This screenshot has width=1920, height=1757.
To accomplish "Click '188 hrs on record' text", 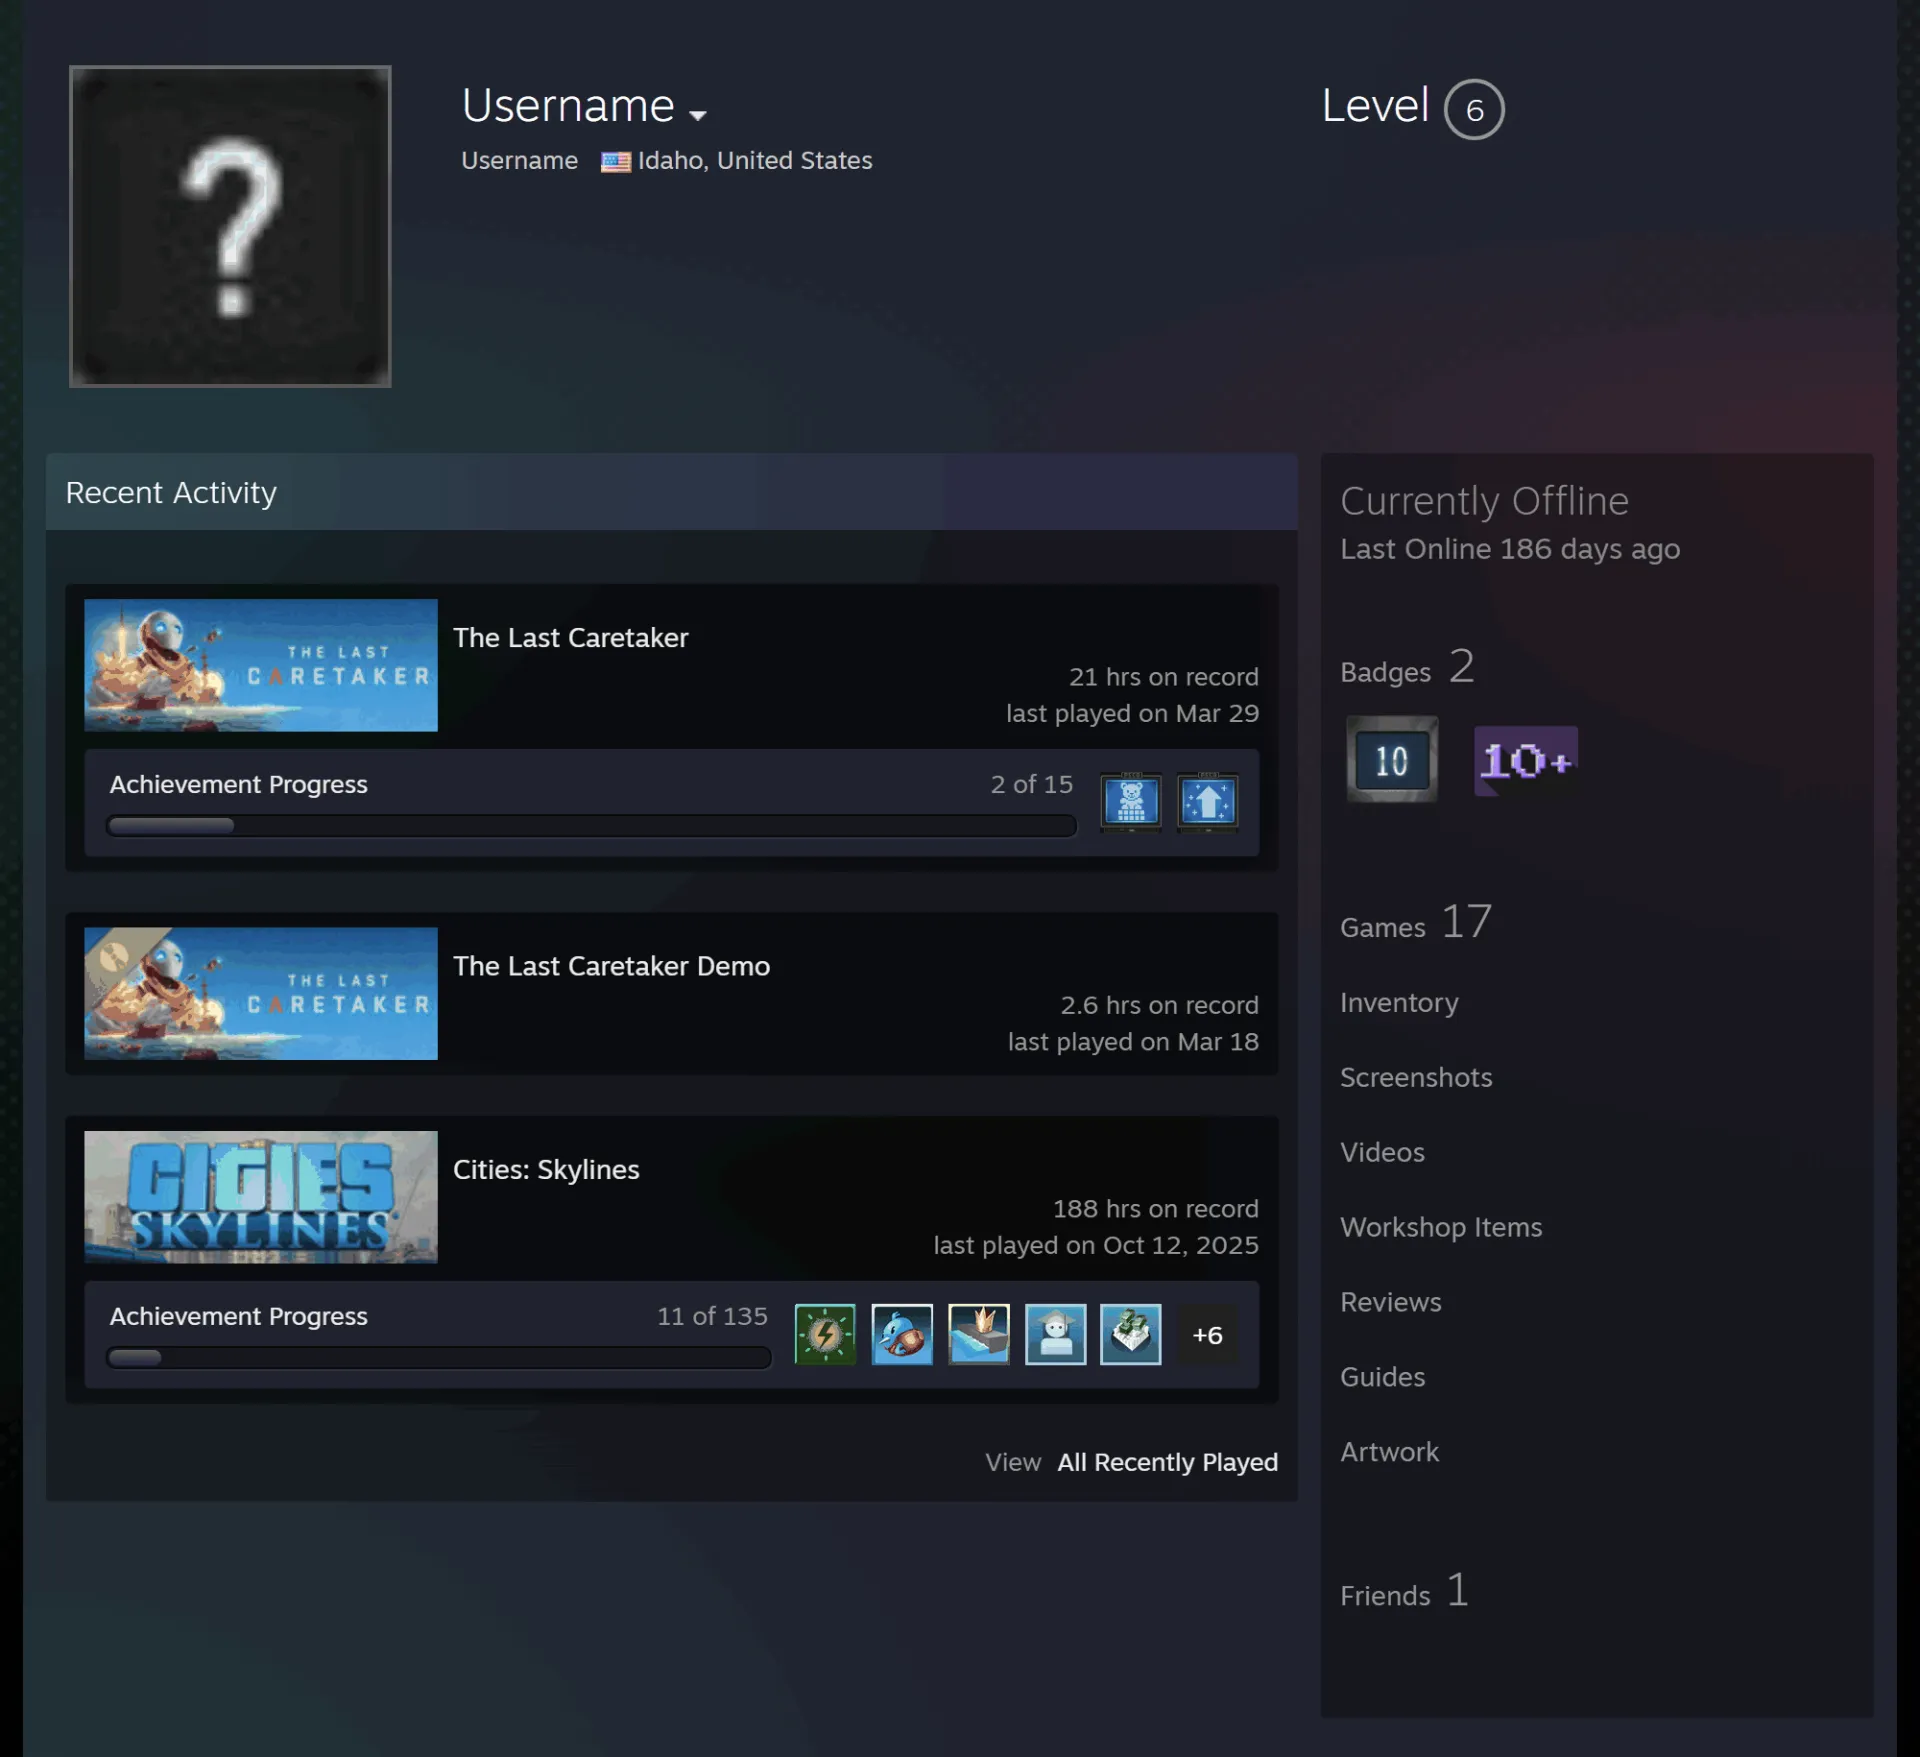I will tap(1156, 1209).
